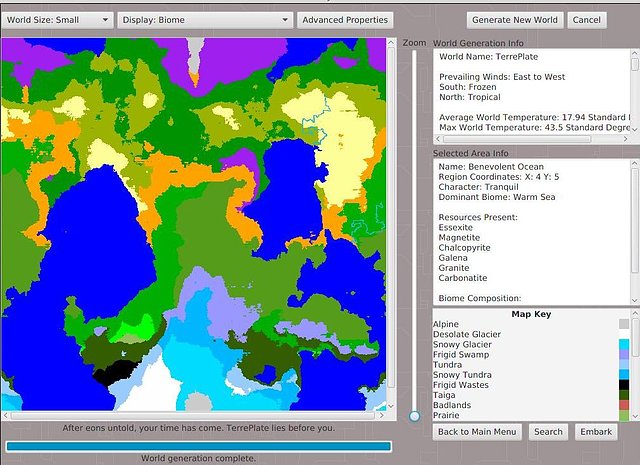This screenshot has width=640, height=465.
Task: Go Back to Main Menu
Action: point(478,432)
